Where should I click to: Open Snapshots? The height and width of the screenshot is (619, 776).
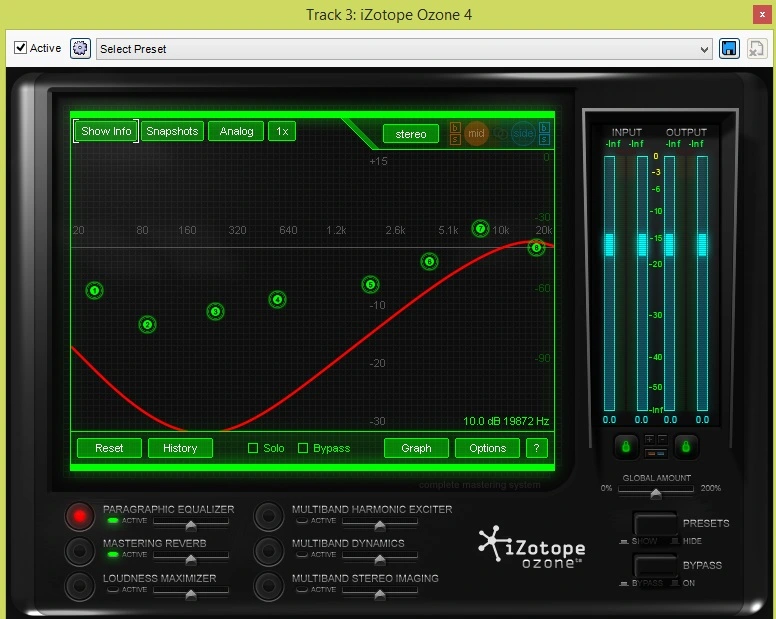tap(172, 131)
